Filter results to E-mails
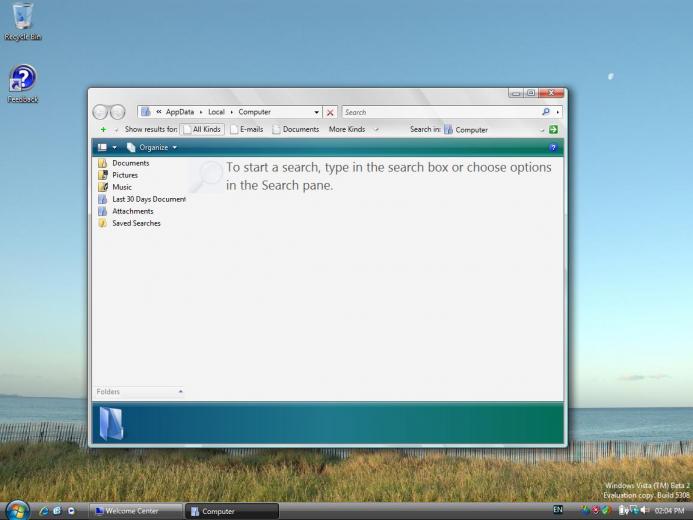 (x=246, y=129)
